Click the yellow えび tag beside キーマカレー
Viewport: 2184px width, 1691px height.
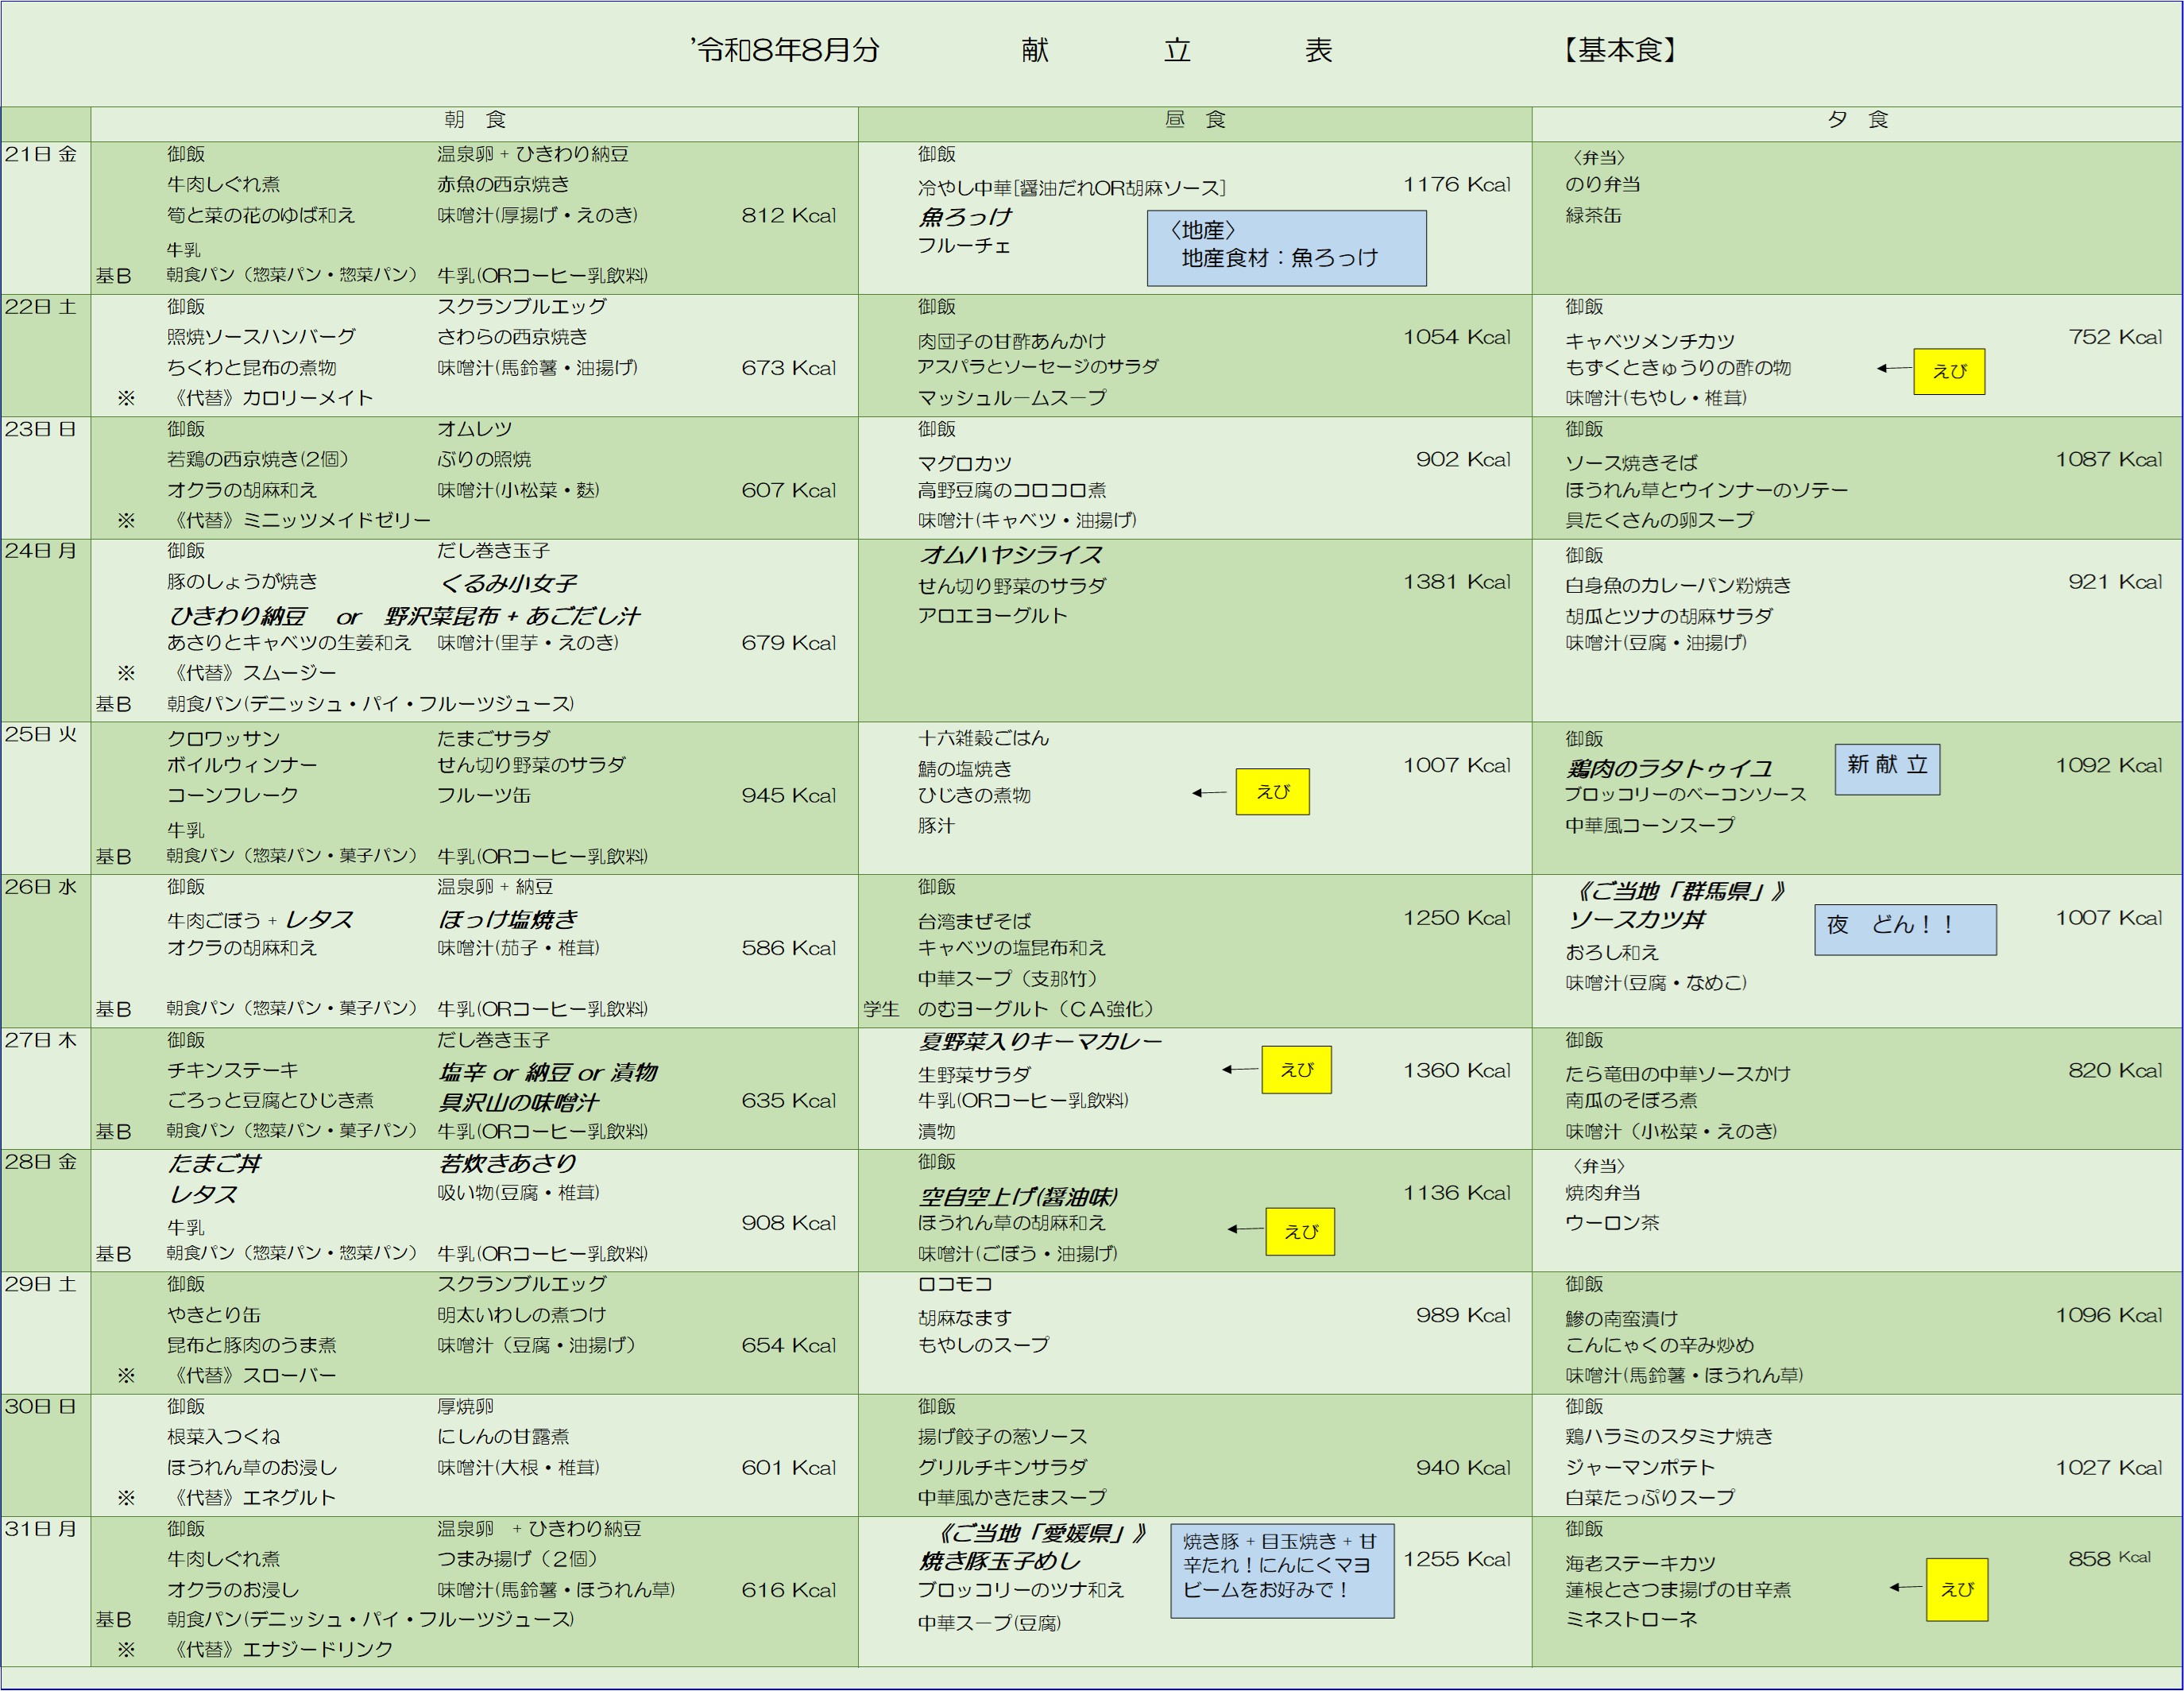pos(1296,1070)
